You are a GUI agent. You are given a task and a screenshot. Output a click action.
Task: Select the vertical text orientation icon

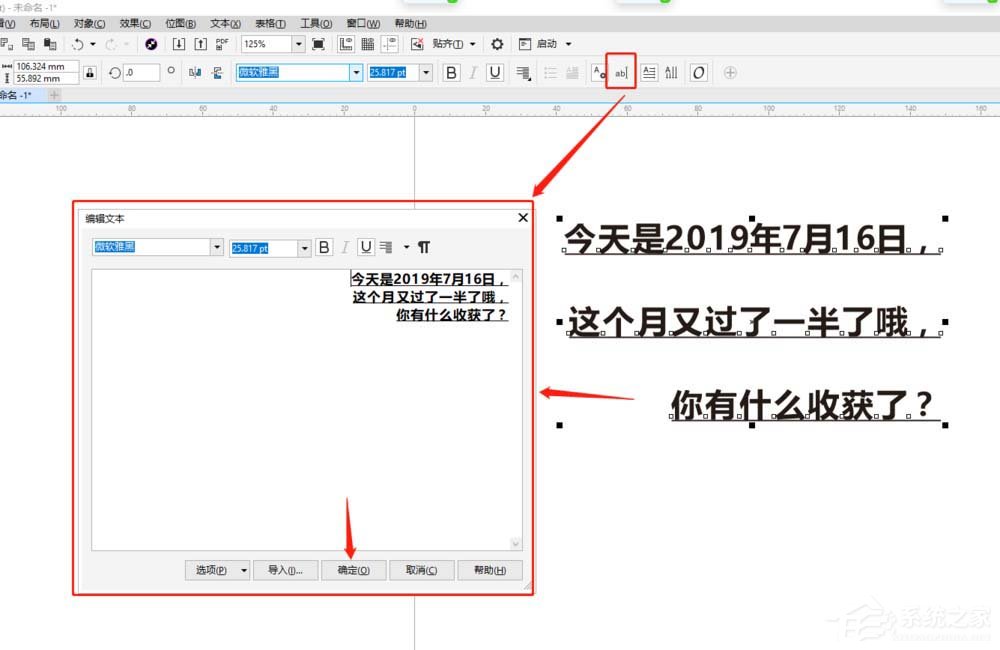670,72
